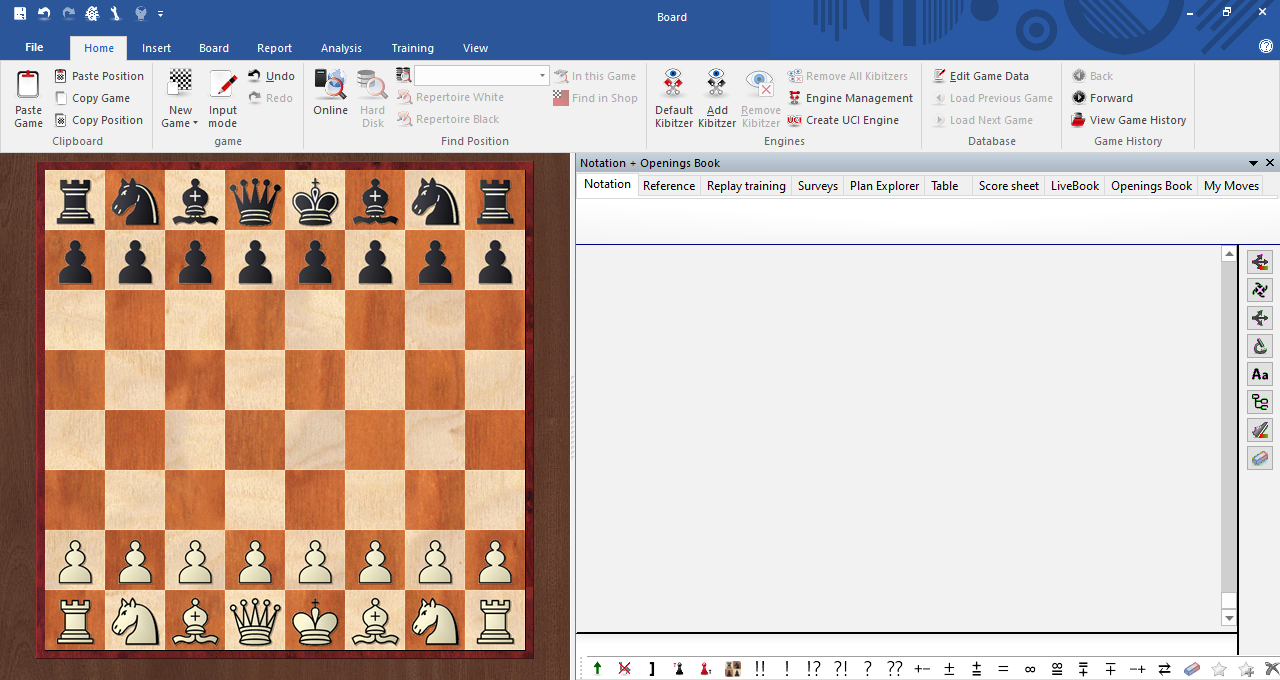
Task: Open the New Game button
Action: [x=180, y=98]
